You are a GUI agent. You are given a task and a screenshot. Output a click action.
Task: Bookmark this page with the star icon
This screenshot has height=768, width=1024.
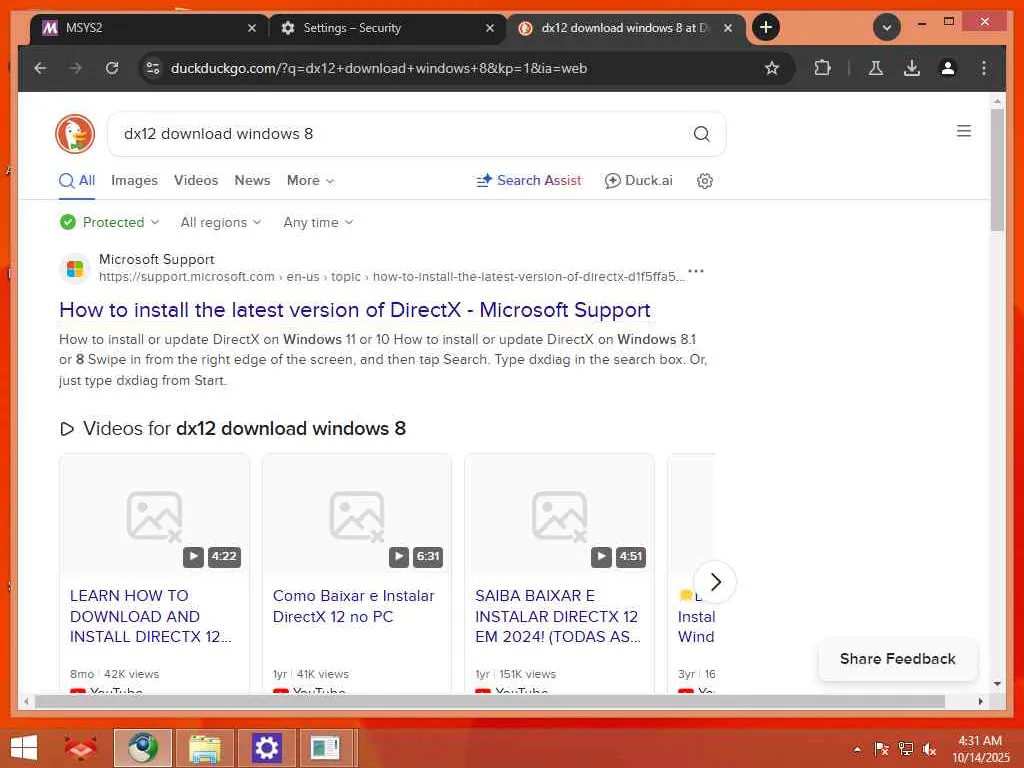pyautogui.click(x=772, y=68)
